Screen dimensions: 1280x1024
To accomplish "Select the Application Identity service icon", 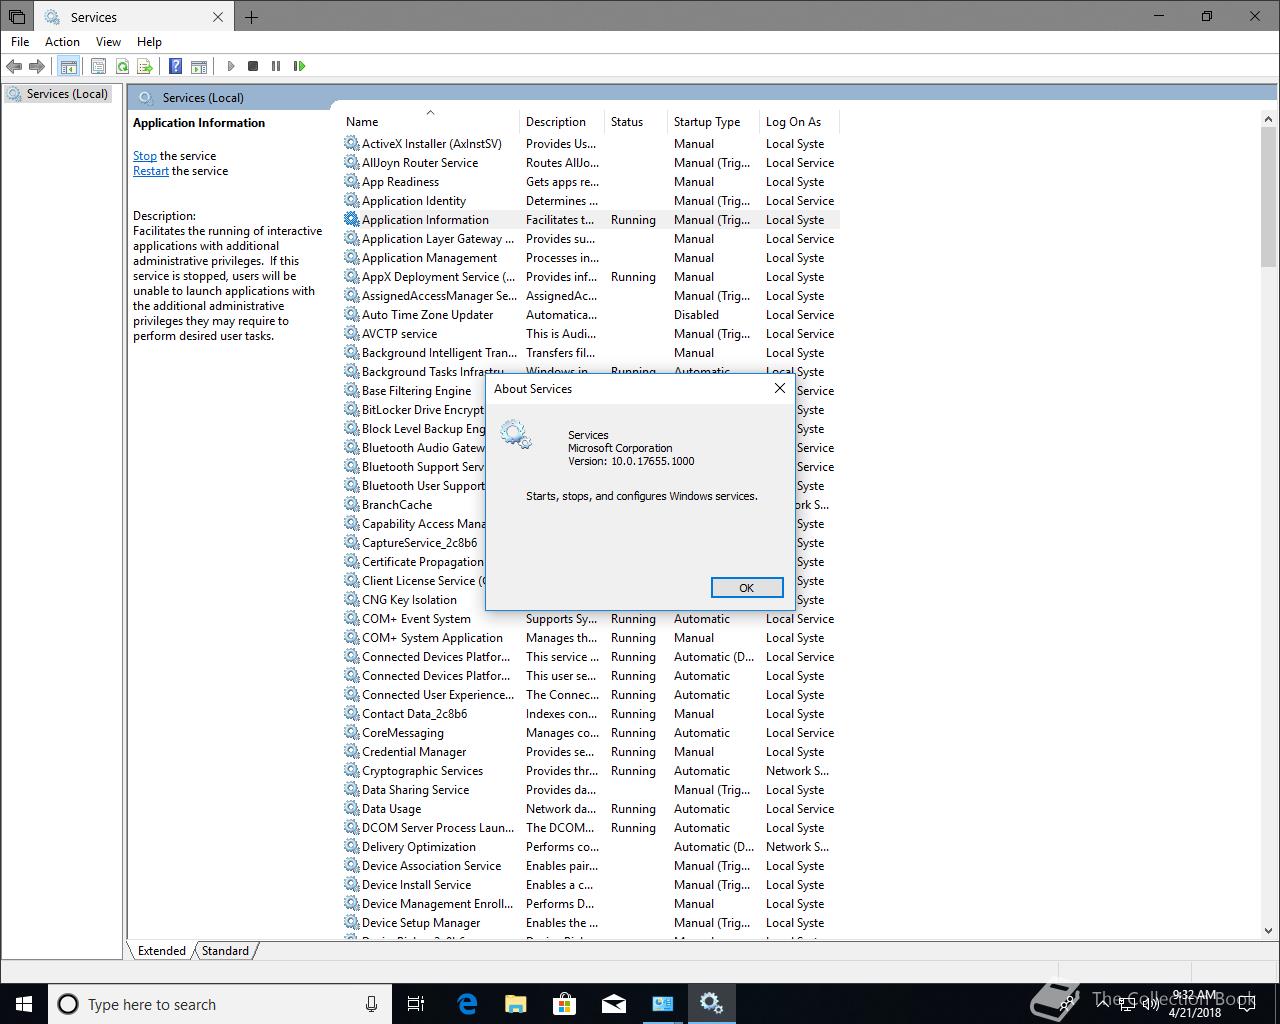I will (351, 201).
